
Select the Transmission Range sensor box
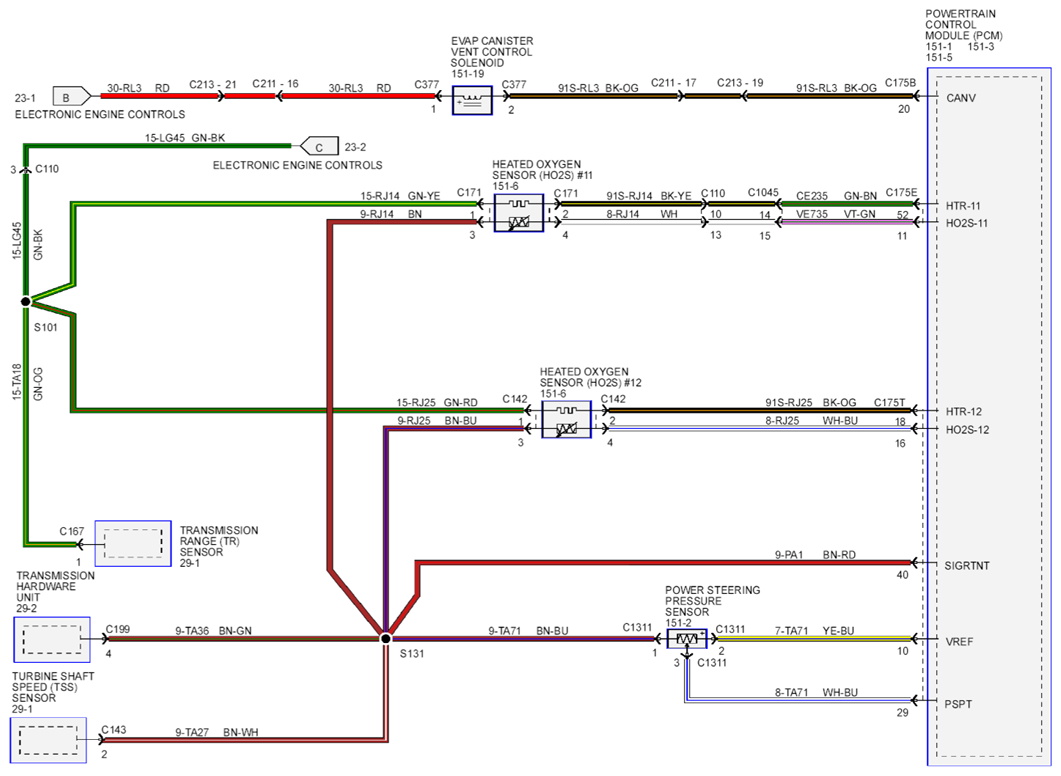(133, 543)
